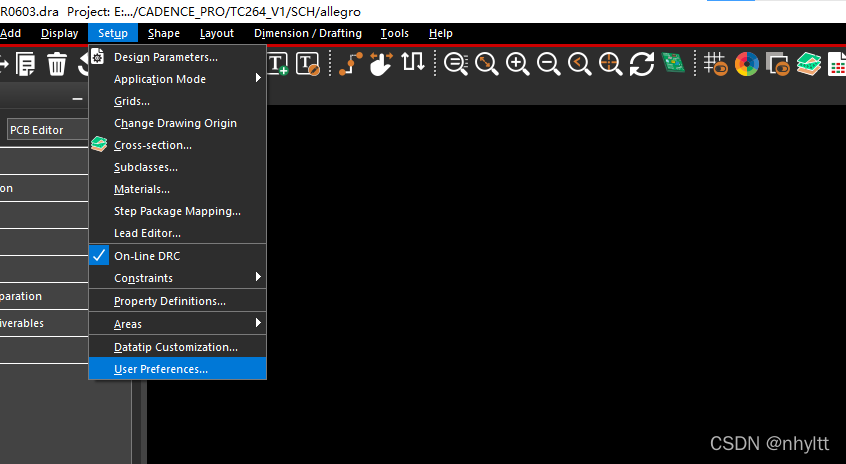The image size is (846, 464).
Task: Expand the Application Mode submenu
Action: coord(160,79)
